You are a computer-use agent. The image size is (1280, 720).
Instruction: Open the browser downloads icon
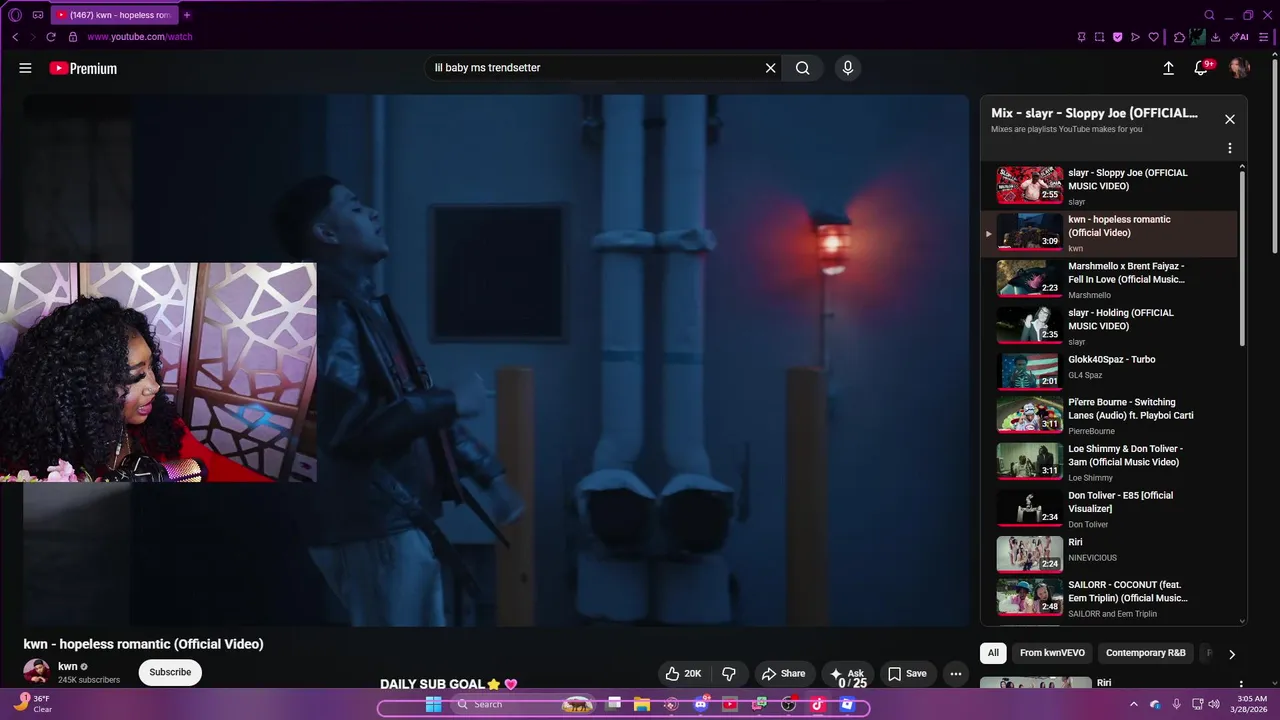point(1215,37)
